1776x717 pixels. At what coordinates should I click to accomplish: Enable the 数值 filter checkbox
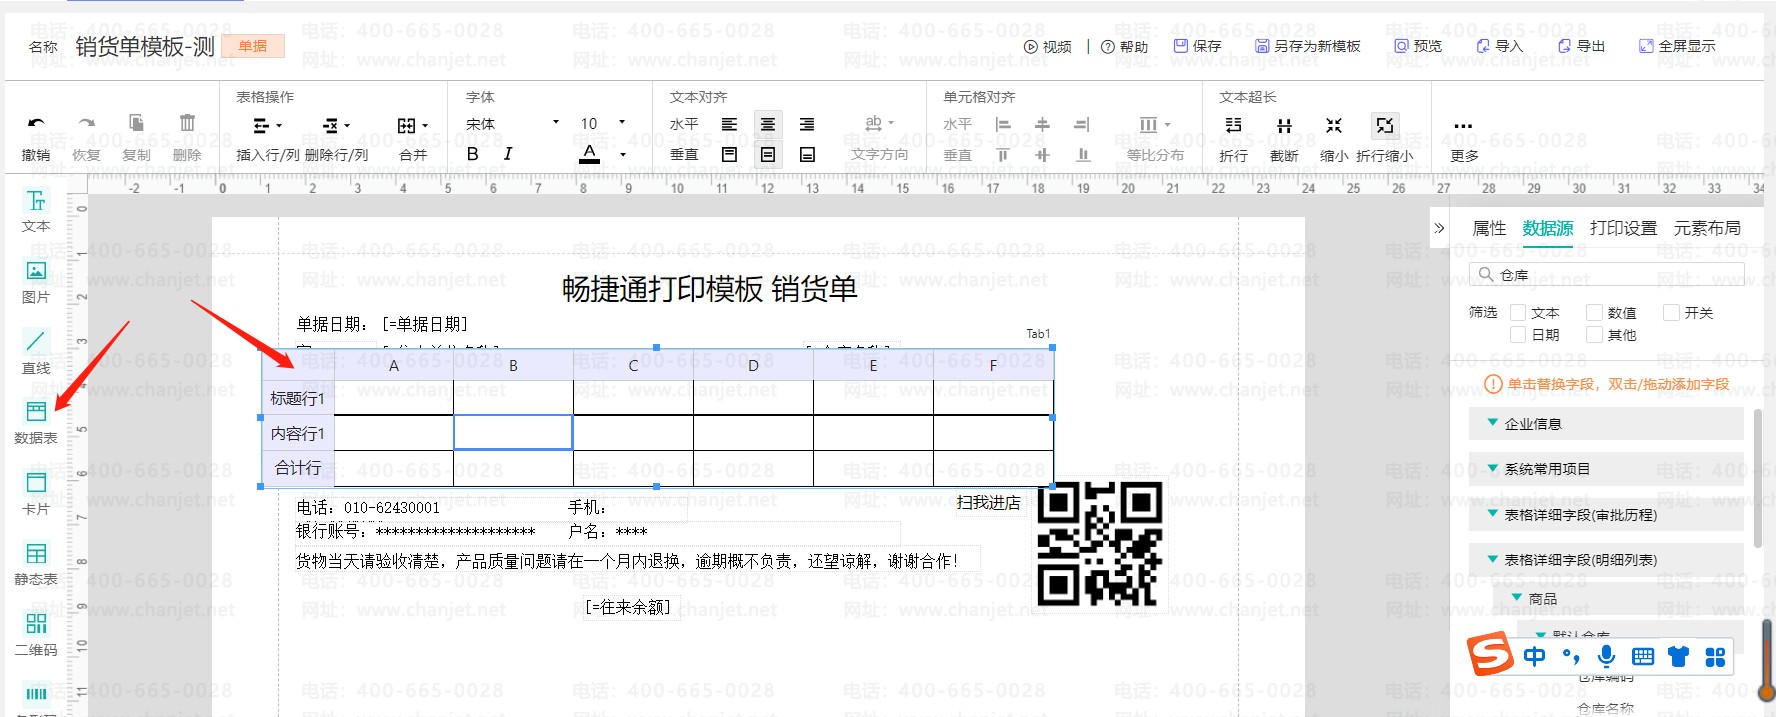coord(1595,313)
